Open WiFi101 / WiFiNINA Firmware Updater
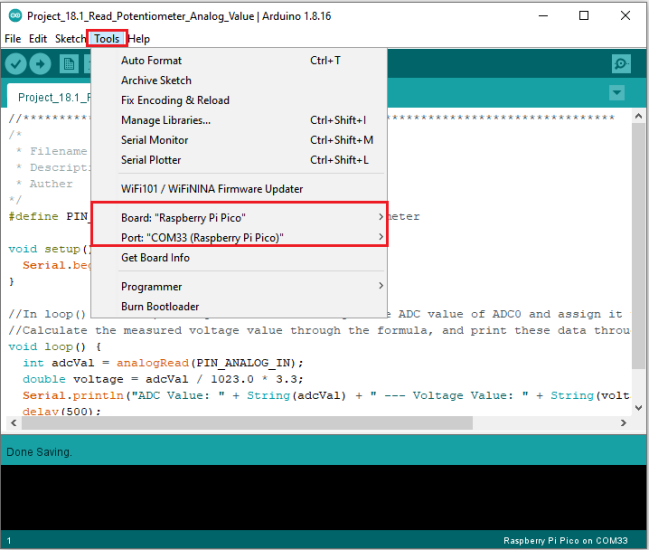This screenshot has width=650, height=550. point(239,189)
